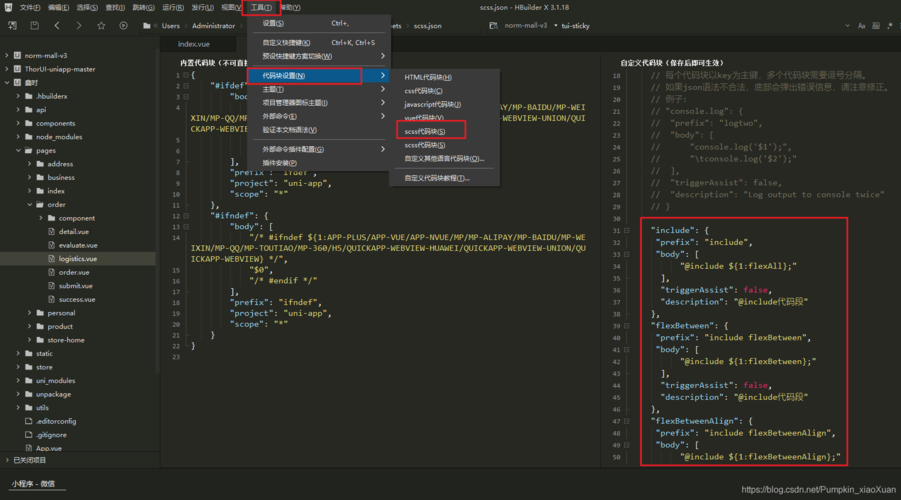This screenshot has width=901, height=500.
Task: Fold the "flexBetween" block at line 39
Action: pyautogui.click(x=626, y=326)
